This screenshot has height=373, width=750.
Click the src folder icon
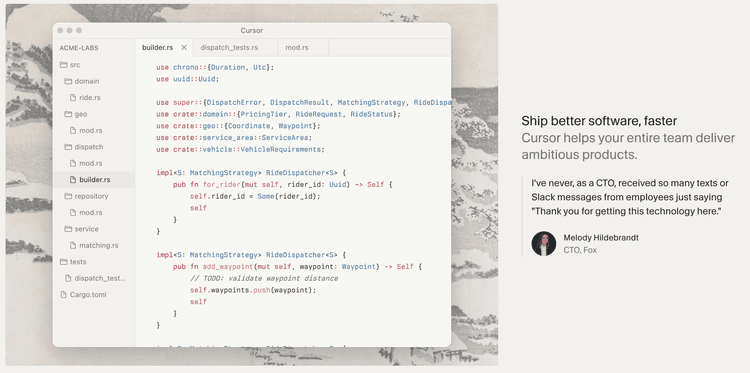[x=63, y=65]
